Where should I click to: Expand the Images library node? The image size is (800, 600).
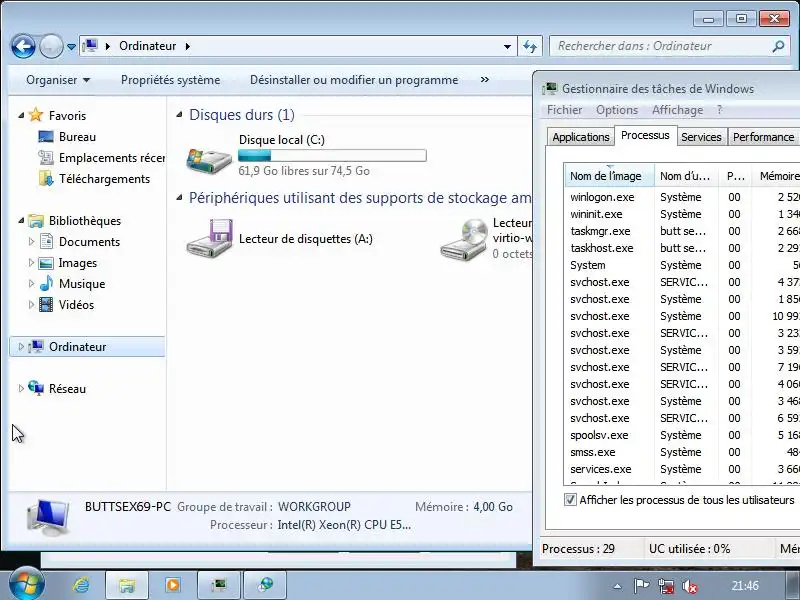pos(31,262)
